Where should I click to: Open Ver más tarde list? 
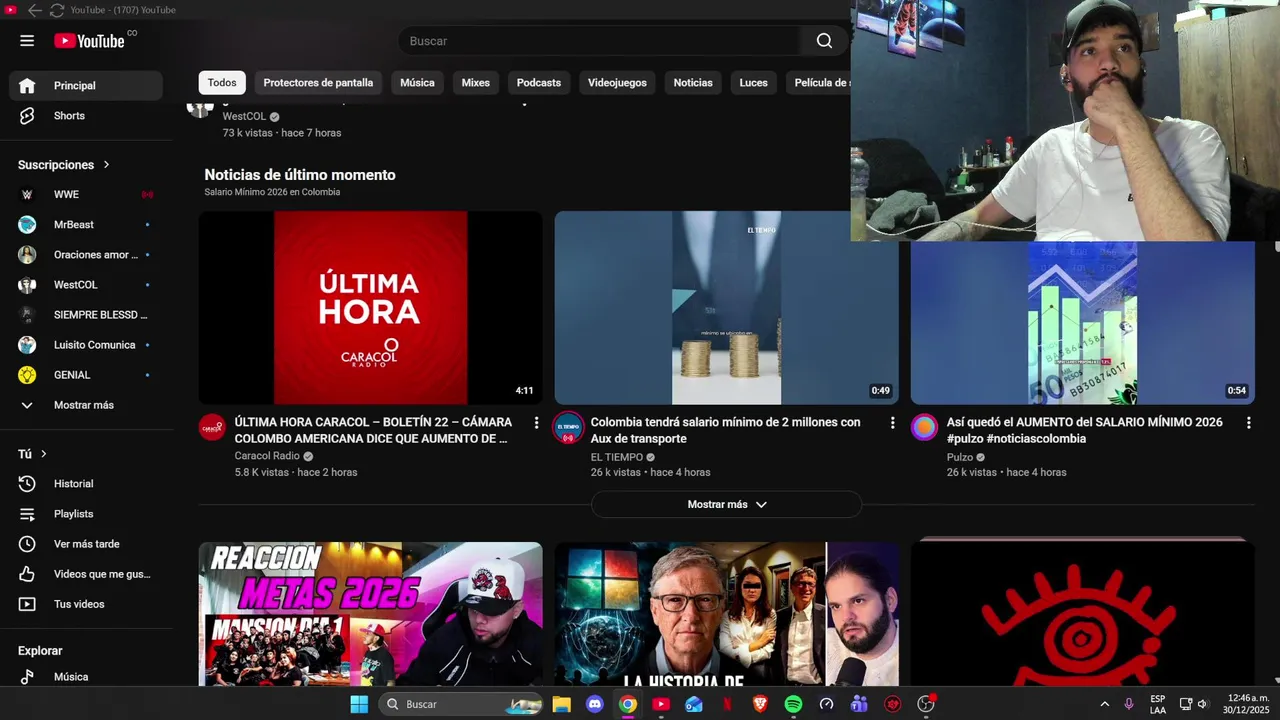[86, 544]
